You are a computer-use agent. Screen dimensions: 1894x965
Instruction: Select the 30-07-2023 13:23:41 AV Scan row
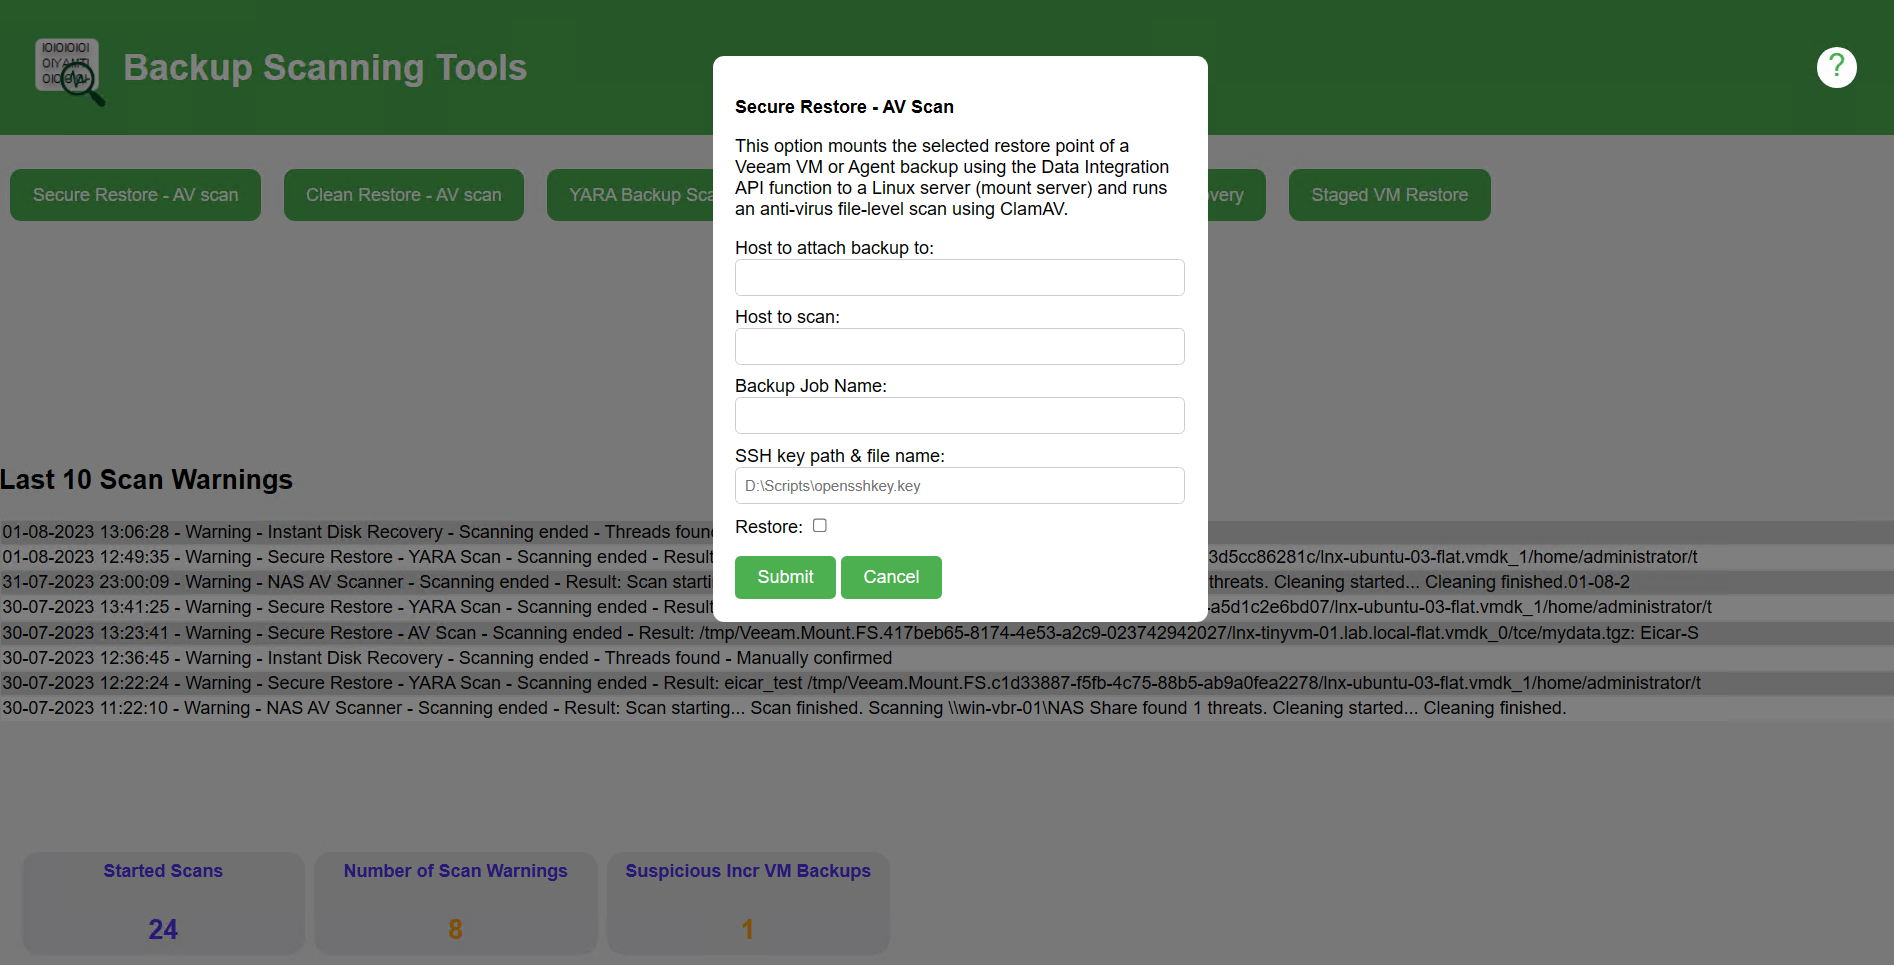pos(947,633)
